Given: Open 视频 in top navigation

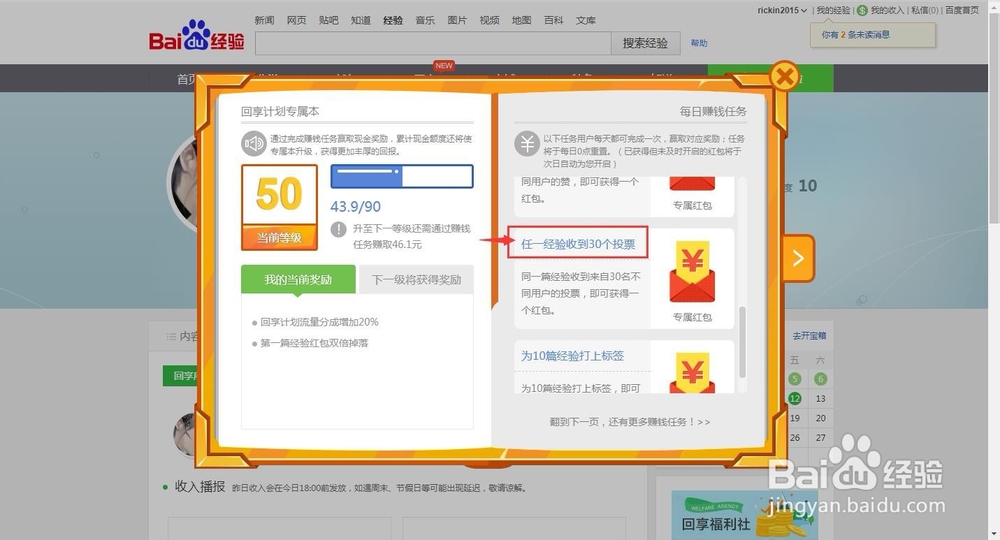Looking at the screenshot, I should coord(489,20).
